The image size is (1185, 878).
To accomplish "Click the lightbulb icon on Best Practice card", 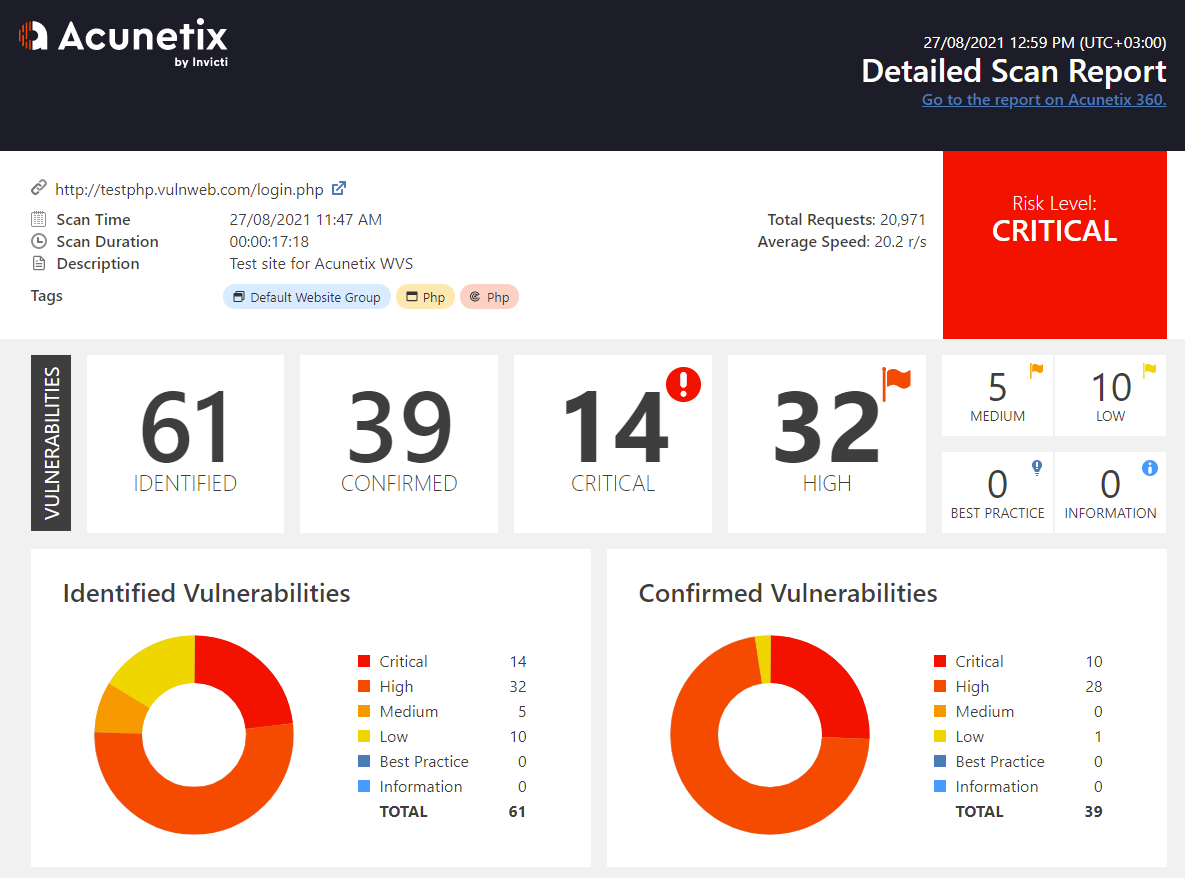I will 1037,468.
